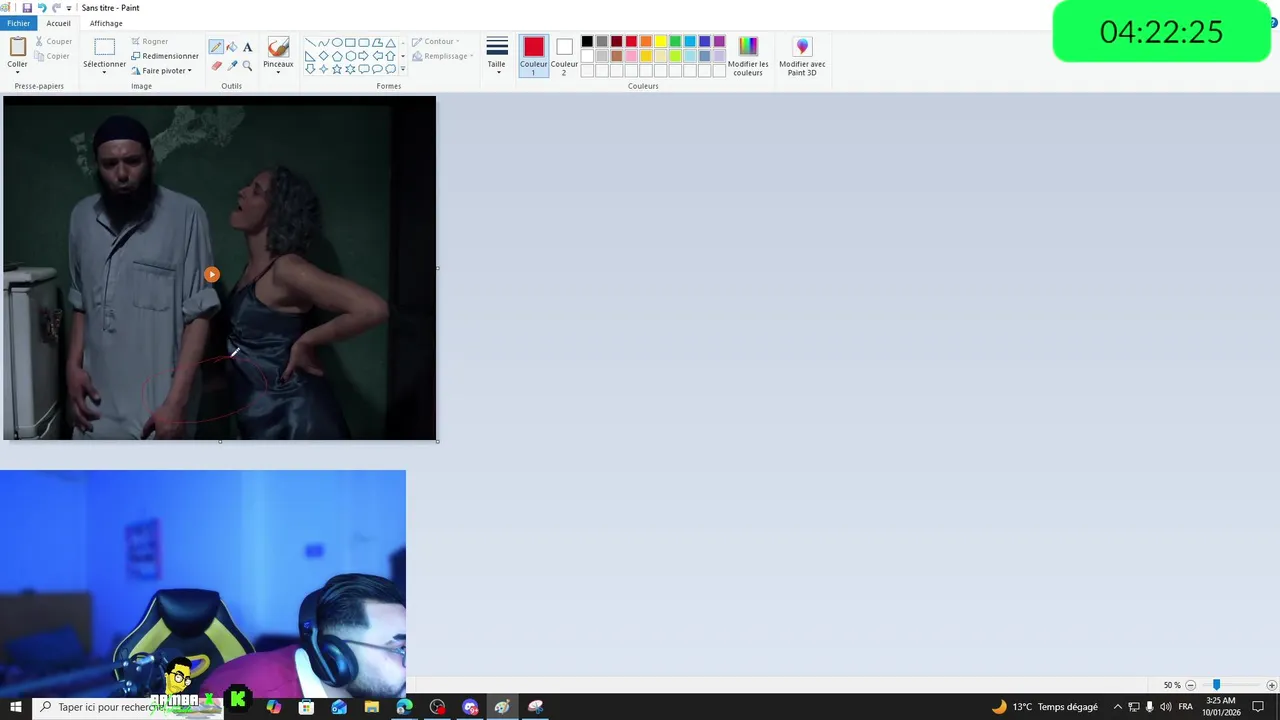The image size is (1280, 720).
Task: Zoom in with the plus button
Action: coord(1271,685)
